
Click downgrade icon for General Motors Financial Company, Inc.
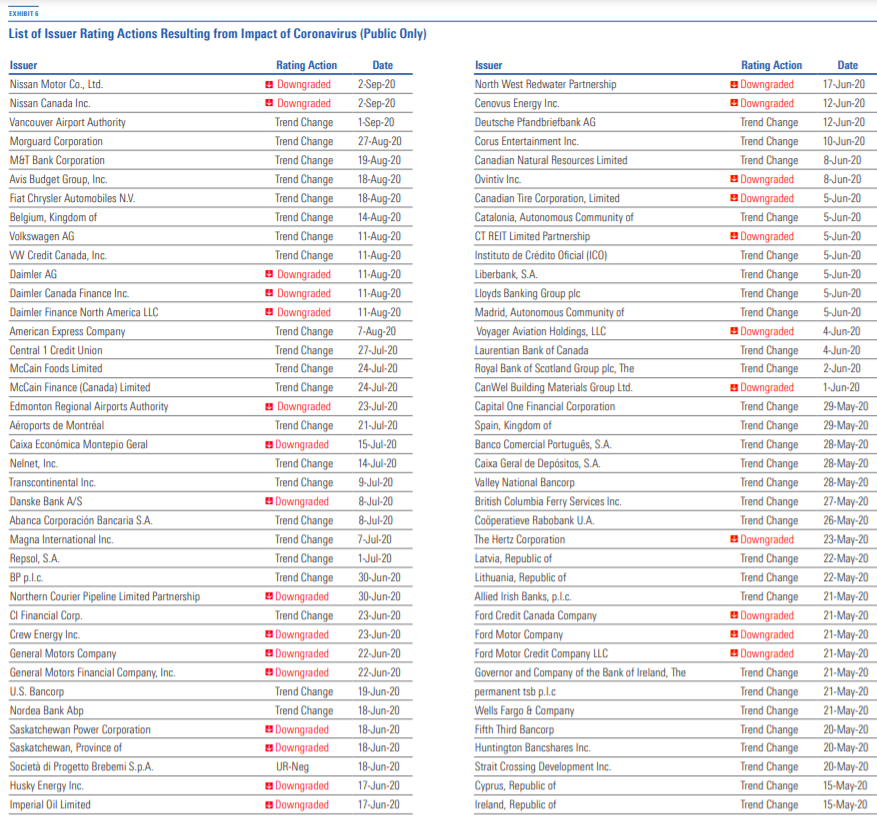(x=269, y=672)
